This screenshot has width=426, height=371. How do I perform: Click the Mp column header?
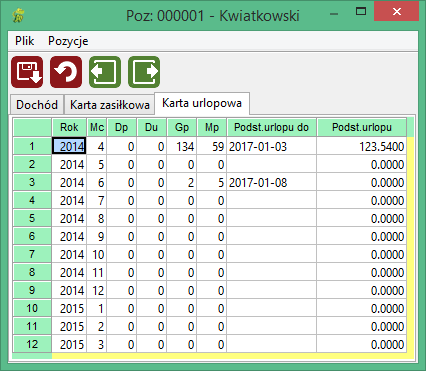(212, 127)
